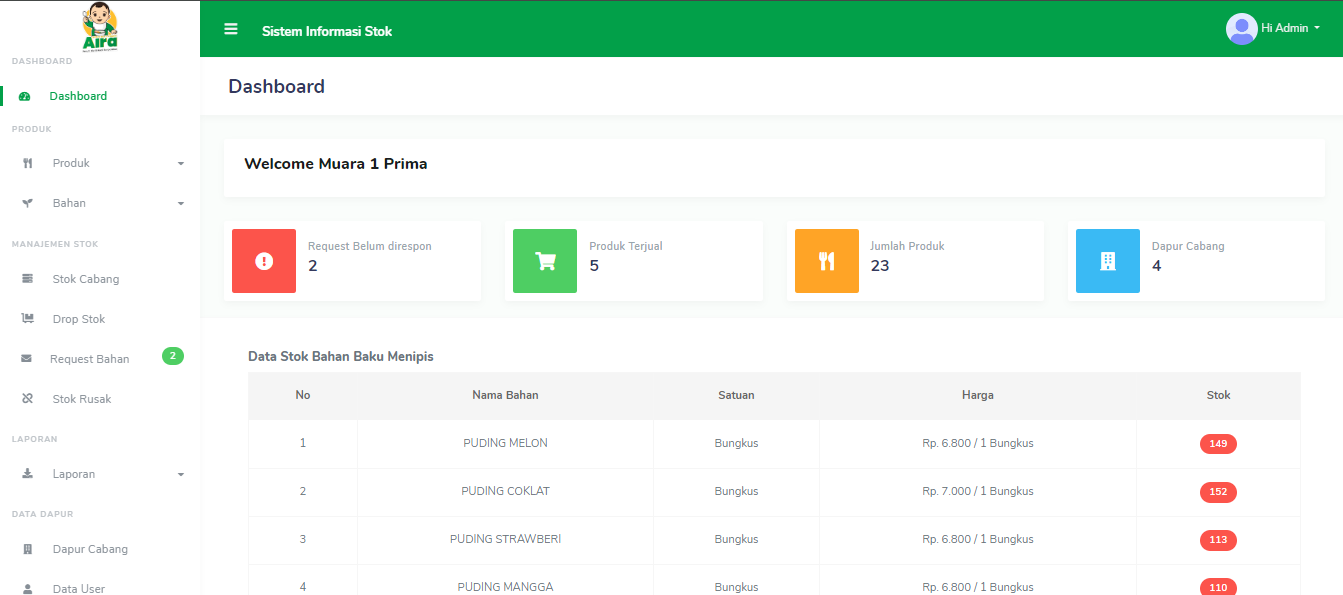Click the green Request Bahan count badge

173,356
